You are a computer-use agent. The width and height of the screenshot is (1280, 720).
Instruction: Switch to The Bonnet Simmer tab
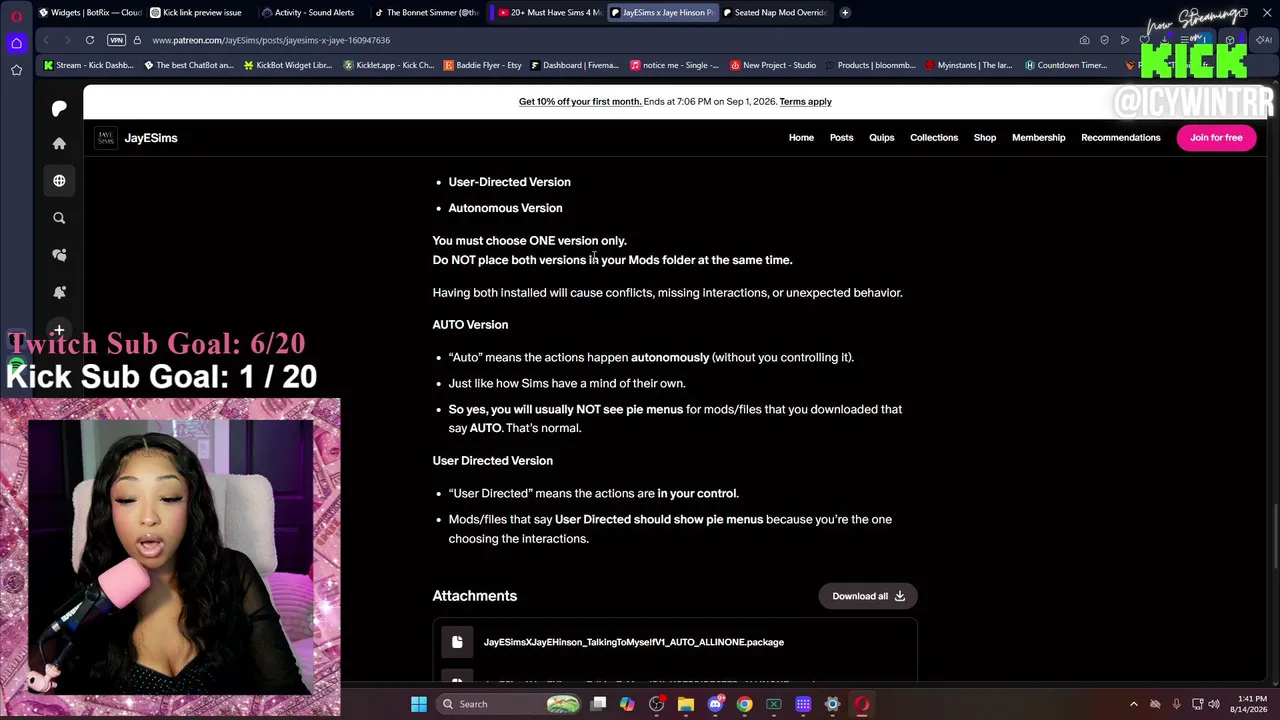point(427,13)
